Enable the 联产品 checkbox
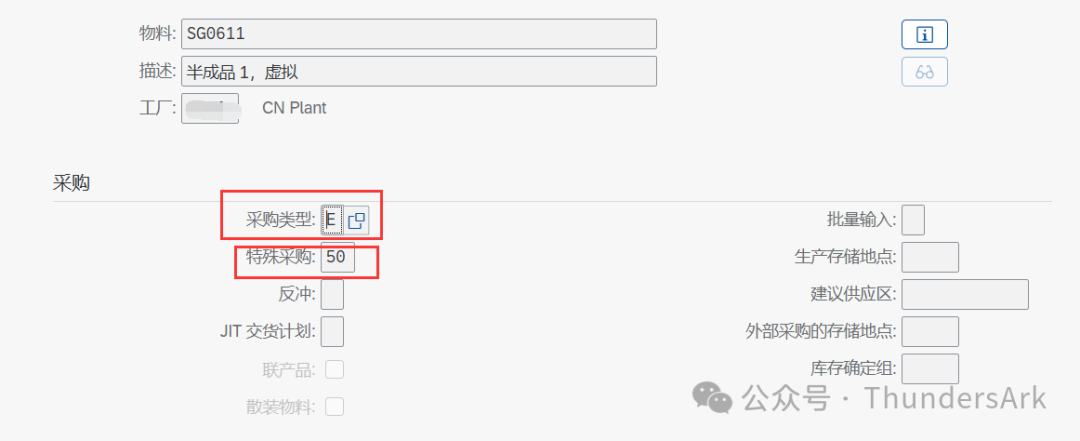Screen dimensions: 1080x441 [334, 370]
